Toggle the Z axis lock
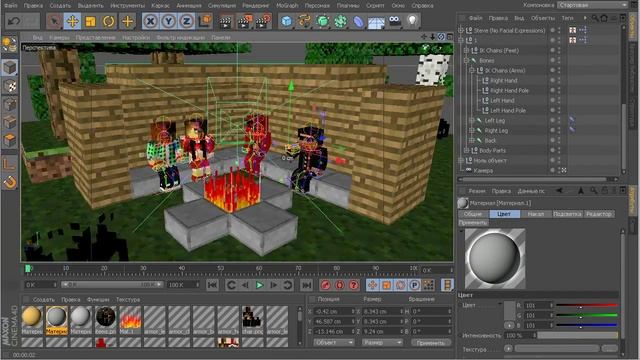The width and height of the screenshot is (640, 360). coord(186,21)
